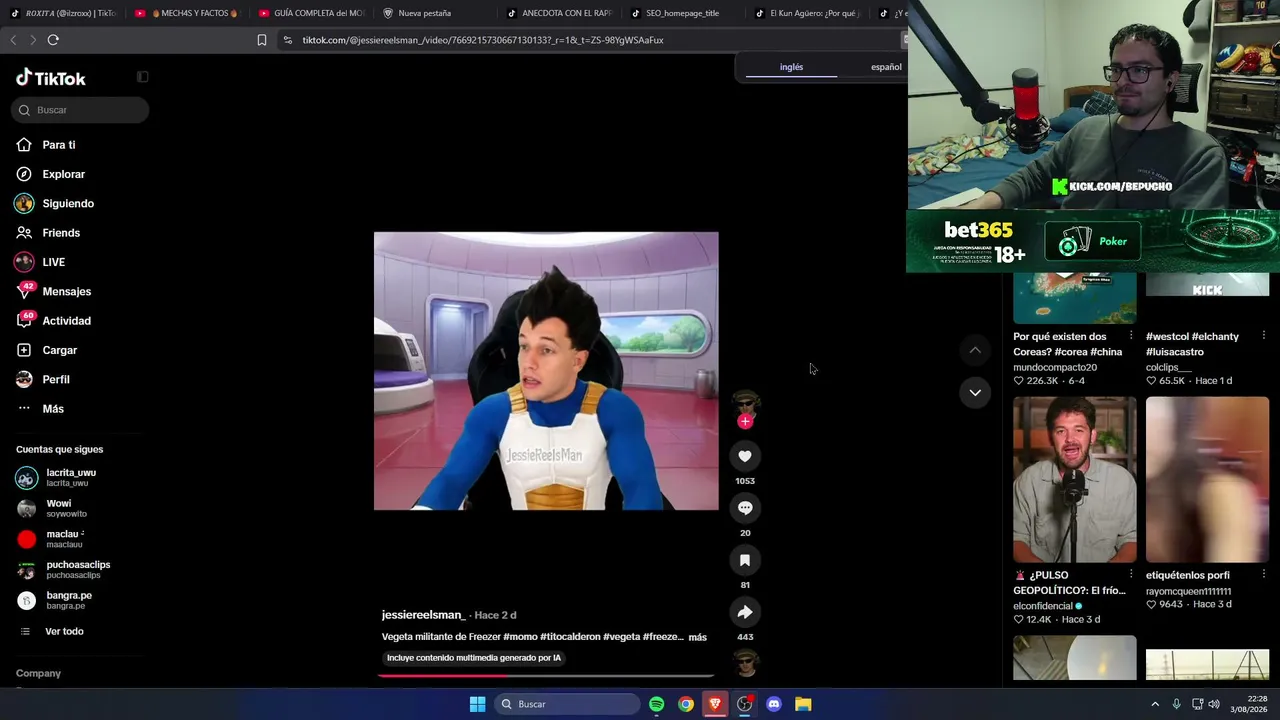Open the rayomcqueen1111111 profile link
The height and width of the screenshot is (720, 1280).
coord(1189,591)
